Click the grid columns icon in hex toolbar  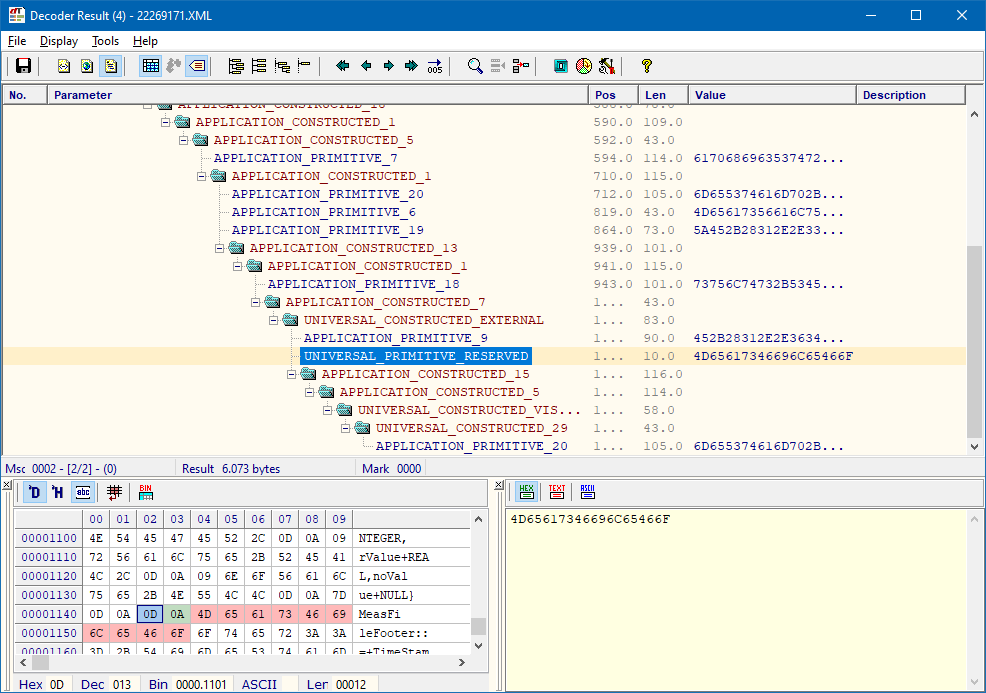pyautogui.click(x=114, y=492)
